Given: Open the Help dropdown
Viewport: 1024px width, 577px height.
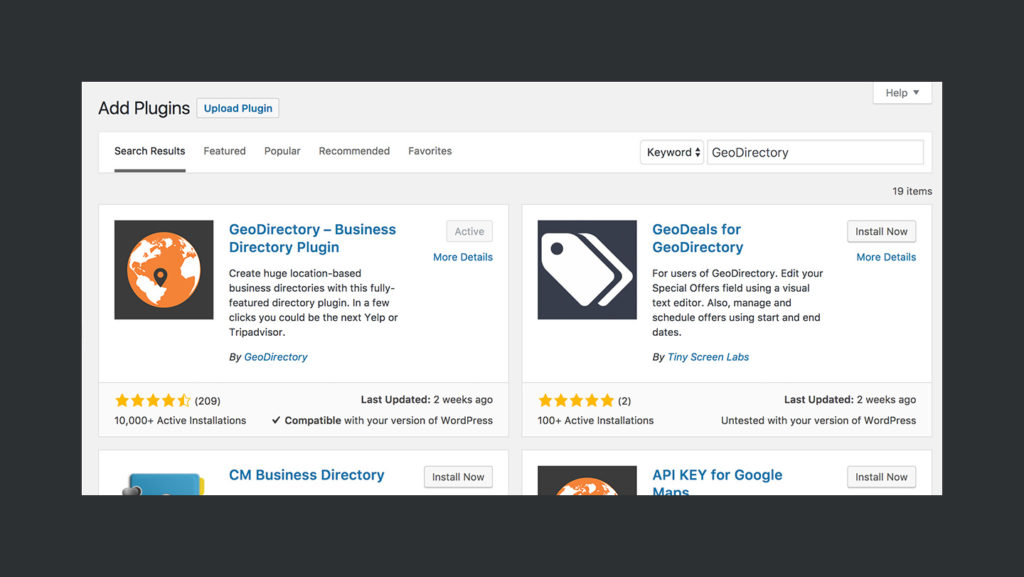Looking at the screenshot, I should (900, 92).
